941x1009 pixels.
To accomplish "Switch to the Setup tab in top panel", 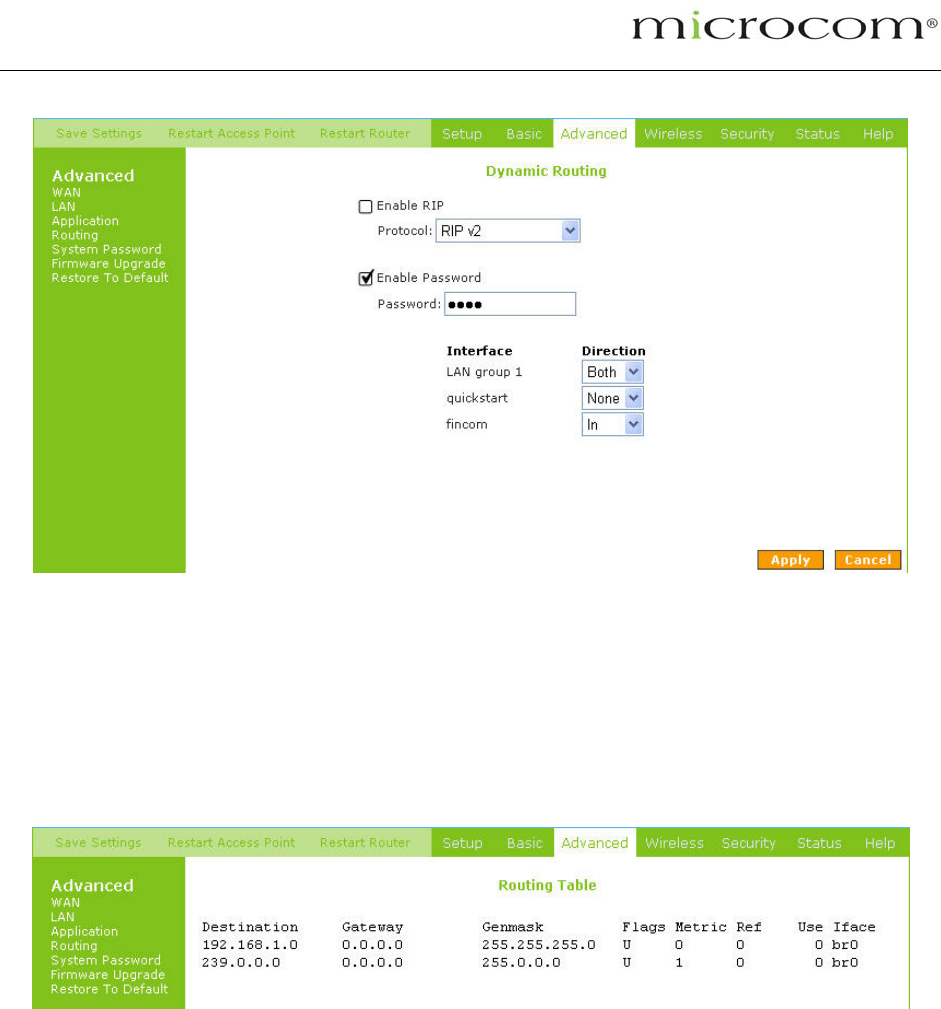I will point(462,134).
